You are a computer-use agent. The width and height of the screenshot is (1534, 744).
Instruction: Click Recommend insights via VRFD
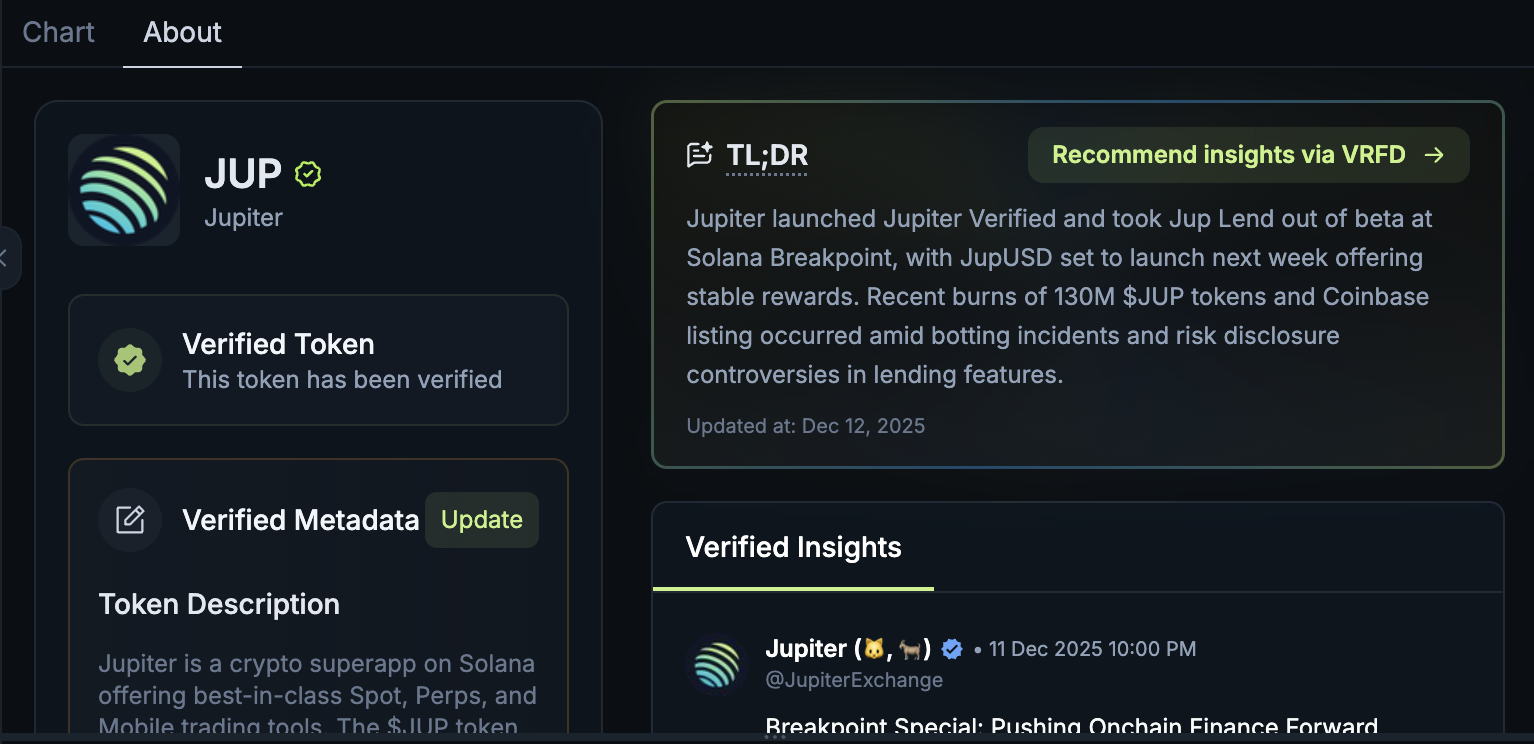1248,155
